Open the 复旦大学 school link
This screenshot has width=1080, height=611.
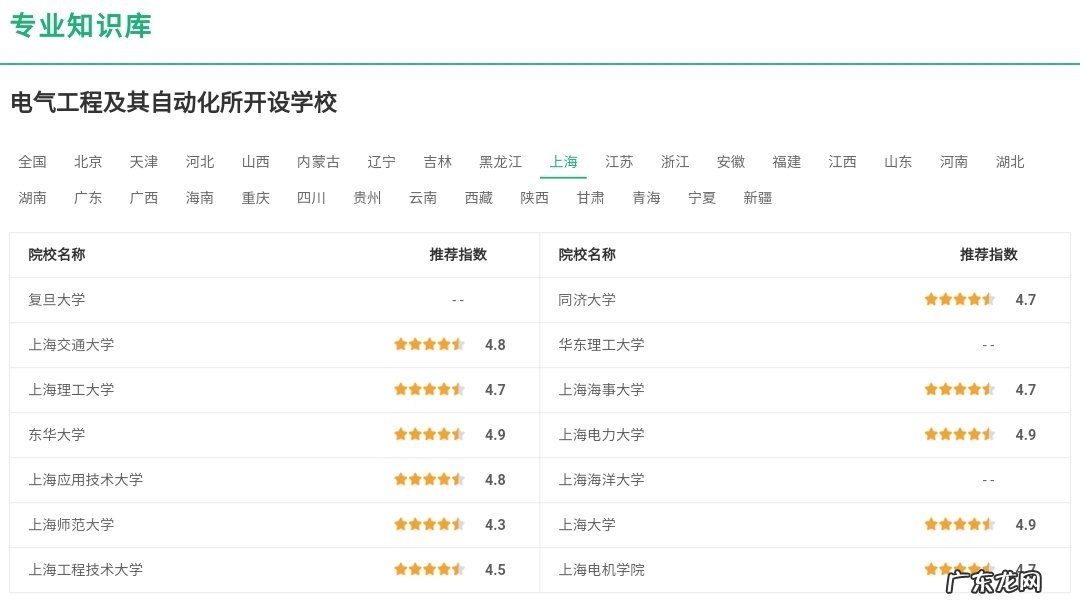click(x=55, y=299)
